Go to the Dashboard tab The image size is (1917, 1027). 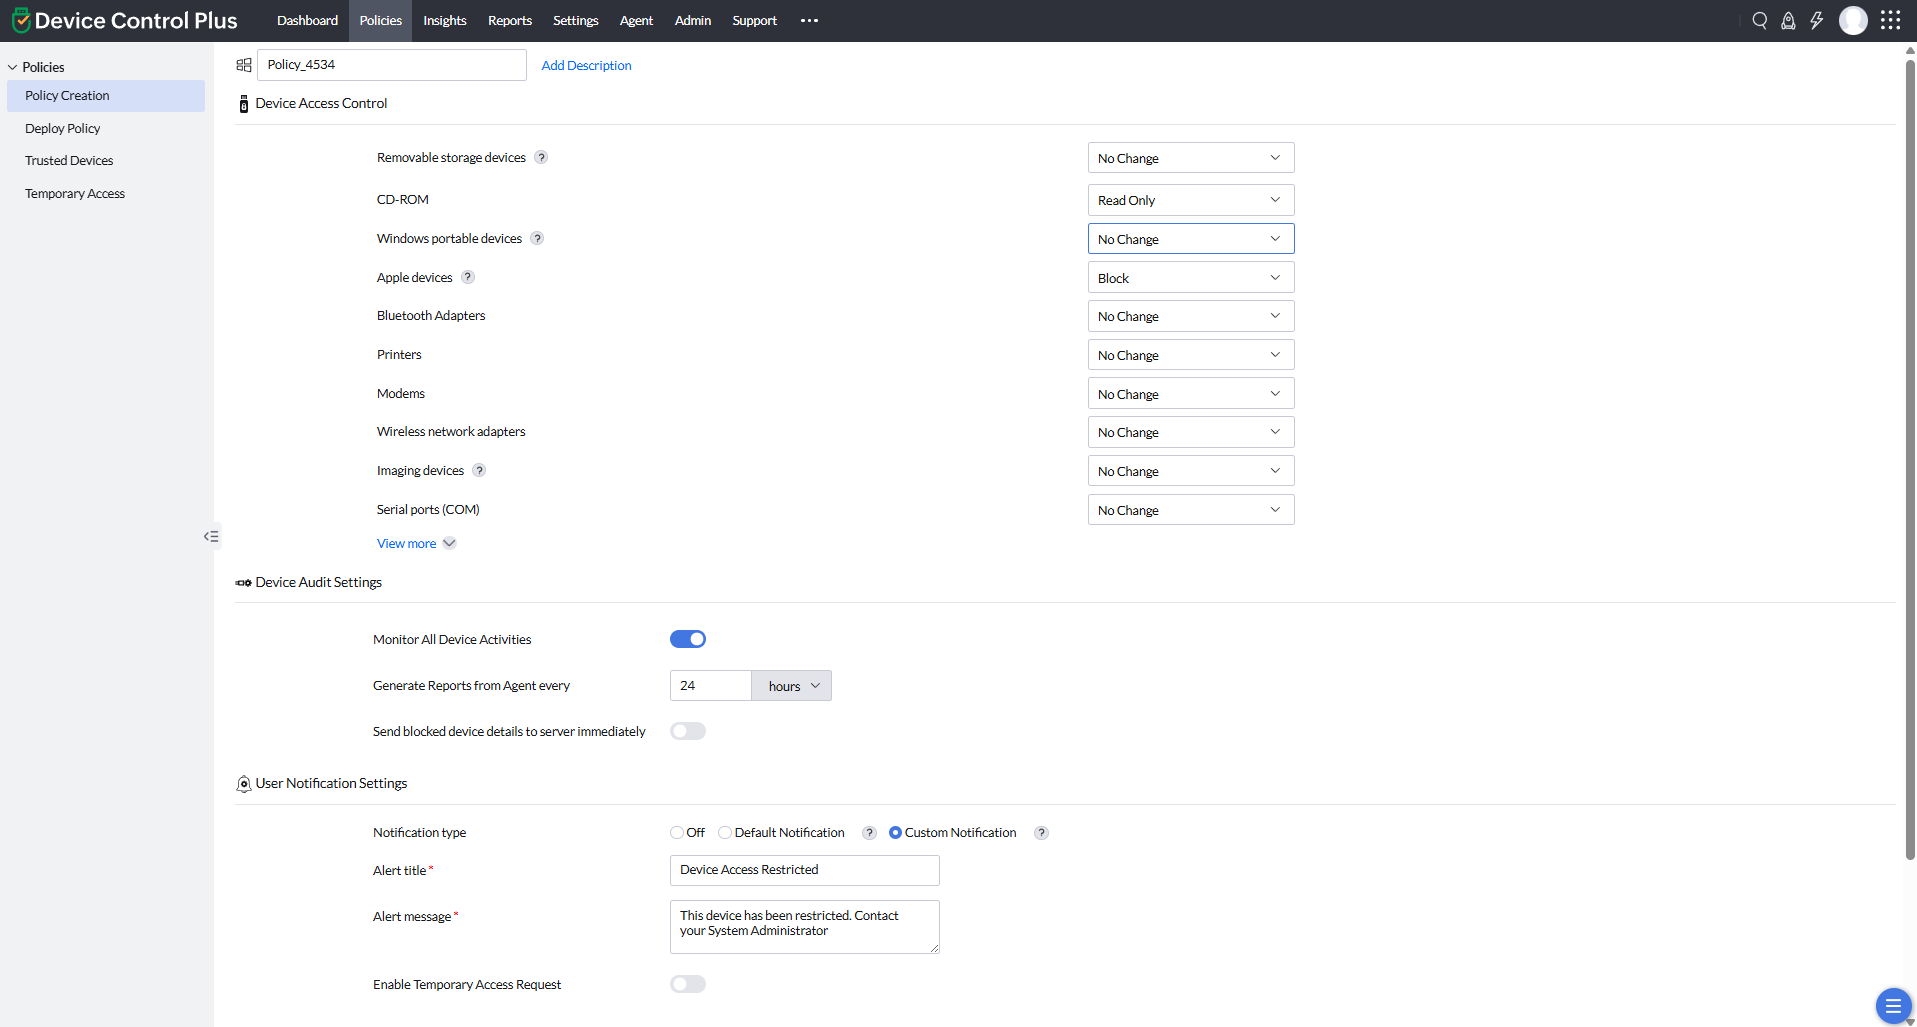click(x=307, y=20)
